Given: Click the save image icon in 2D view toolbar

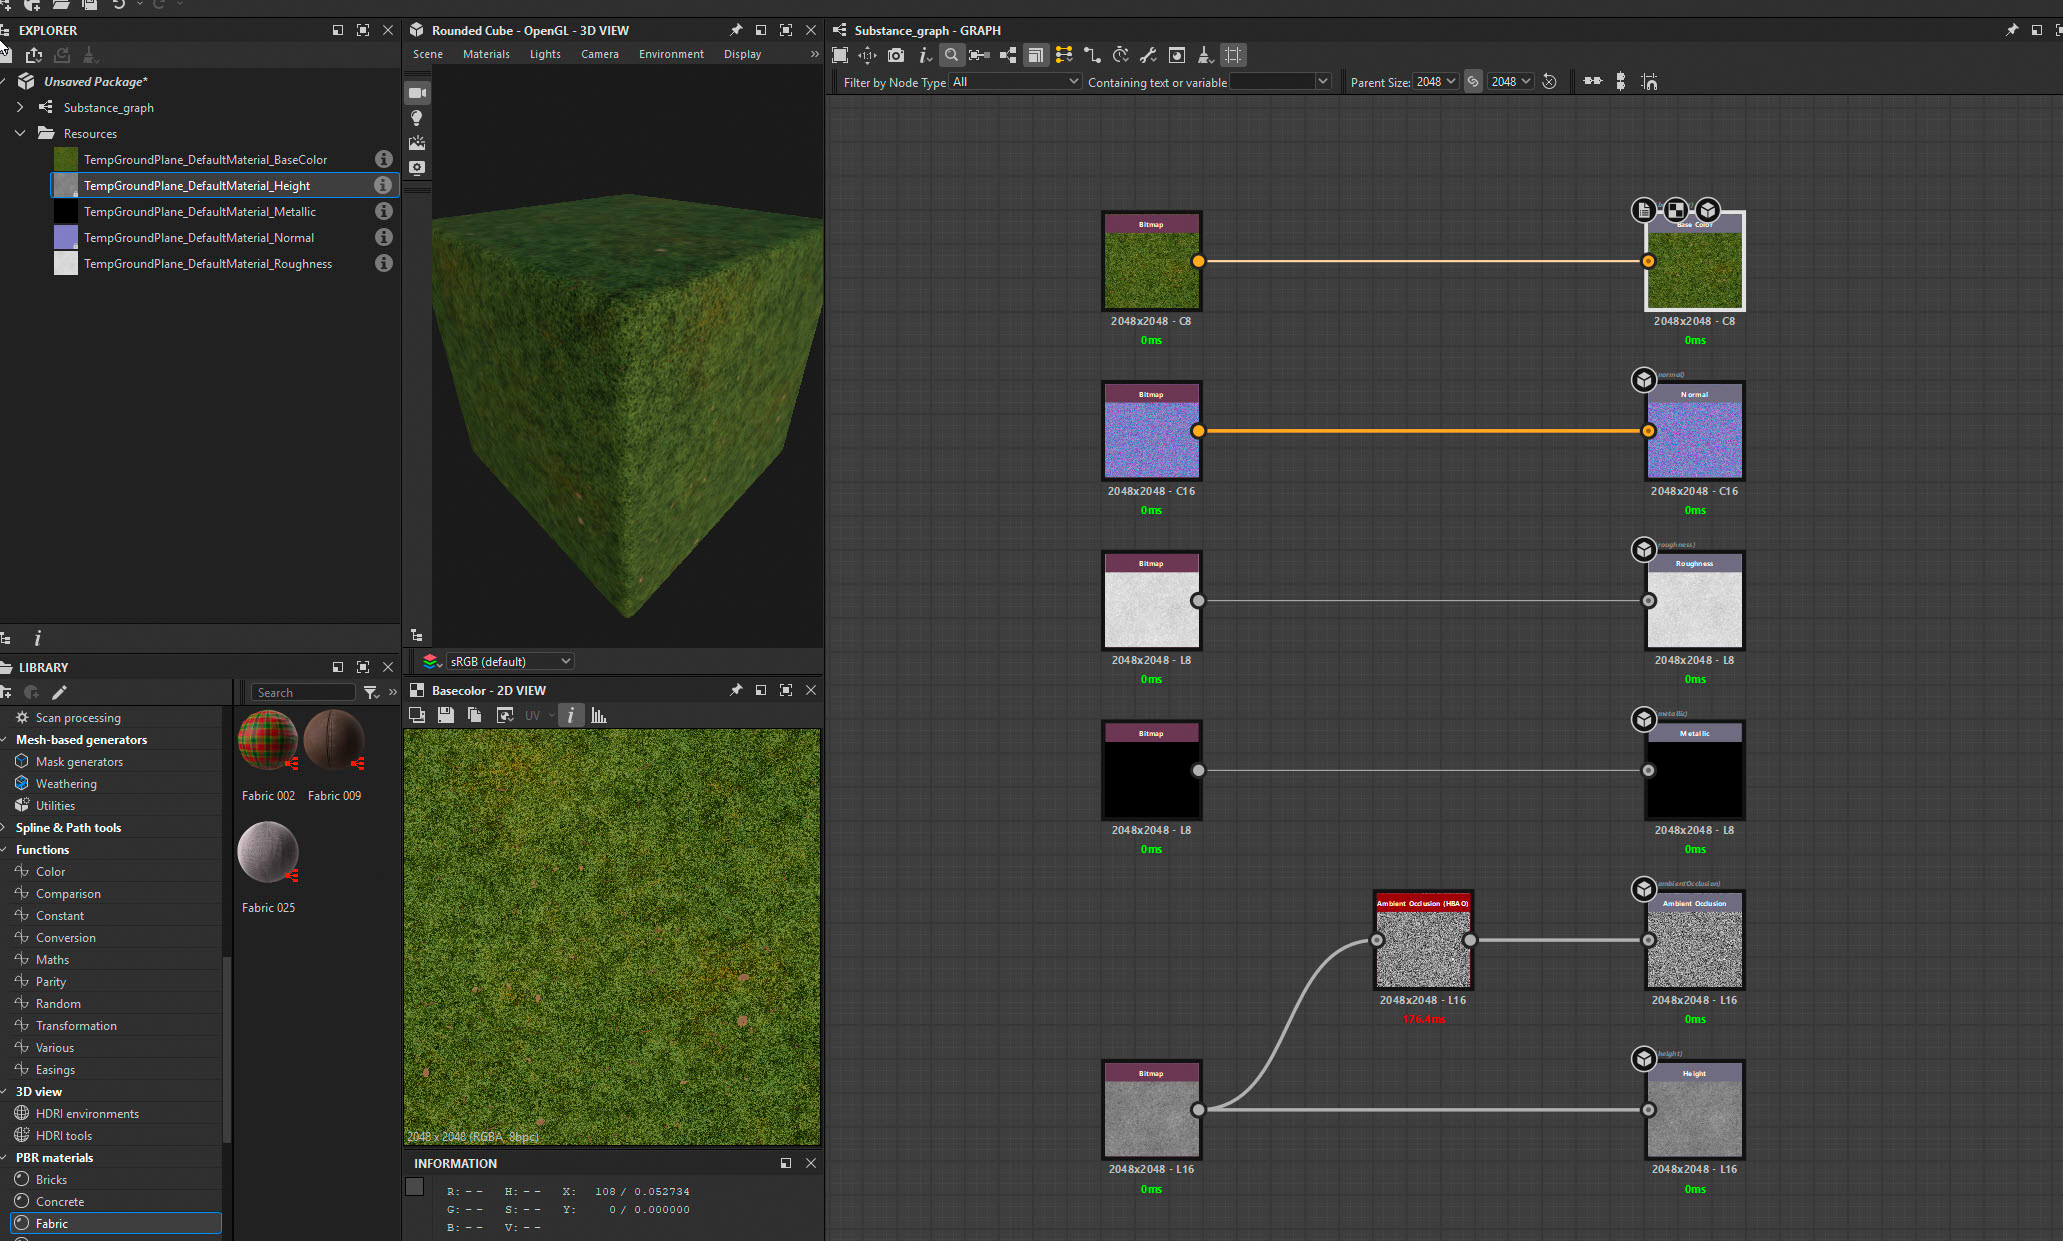Looking at the screenshot, I should pyautogui.click(x=446, y=714).
